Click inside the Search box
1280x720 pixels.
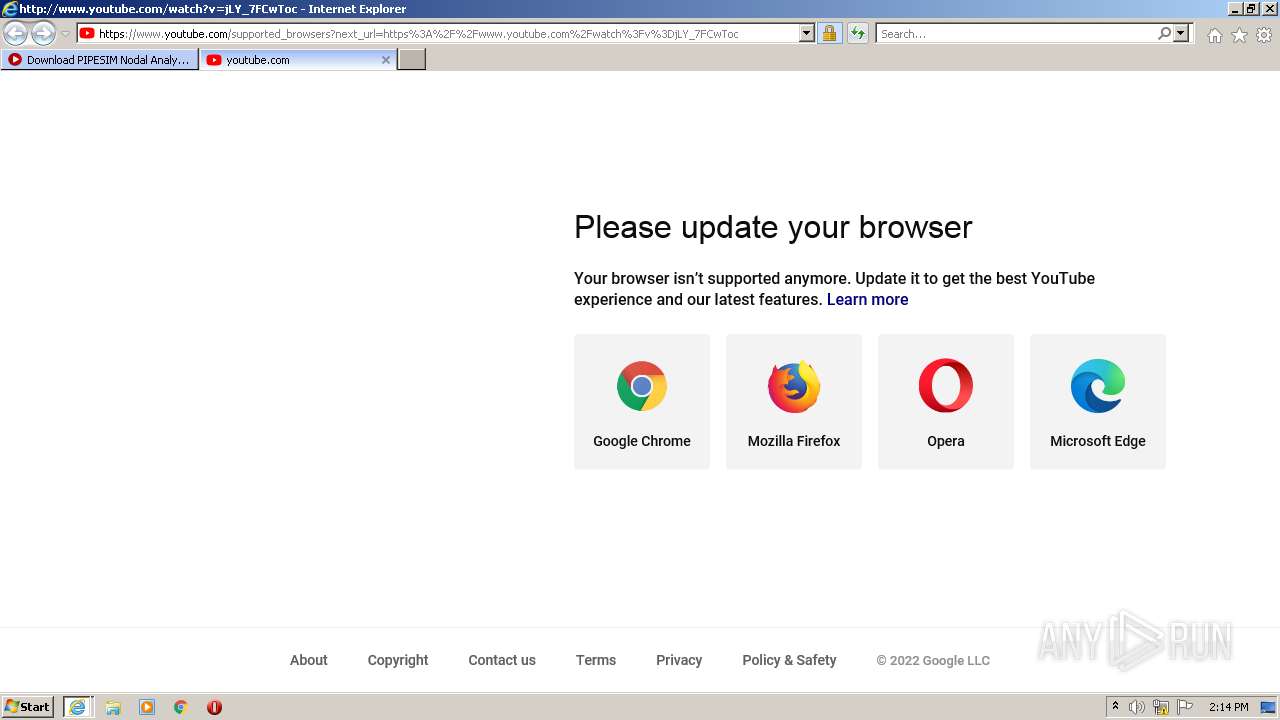coord(1016,34)
